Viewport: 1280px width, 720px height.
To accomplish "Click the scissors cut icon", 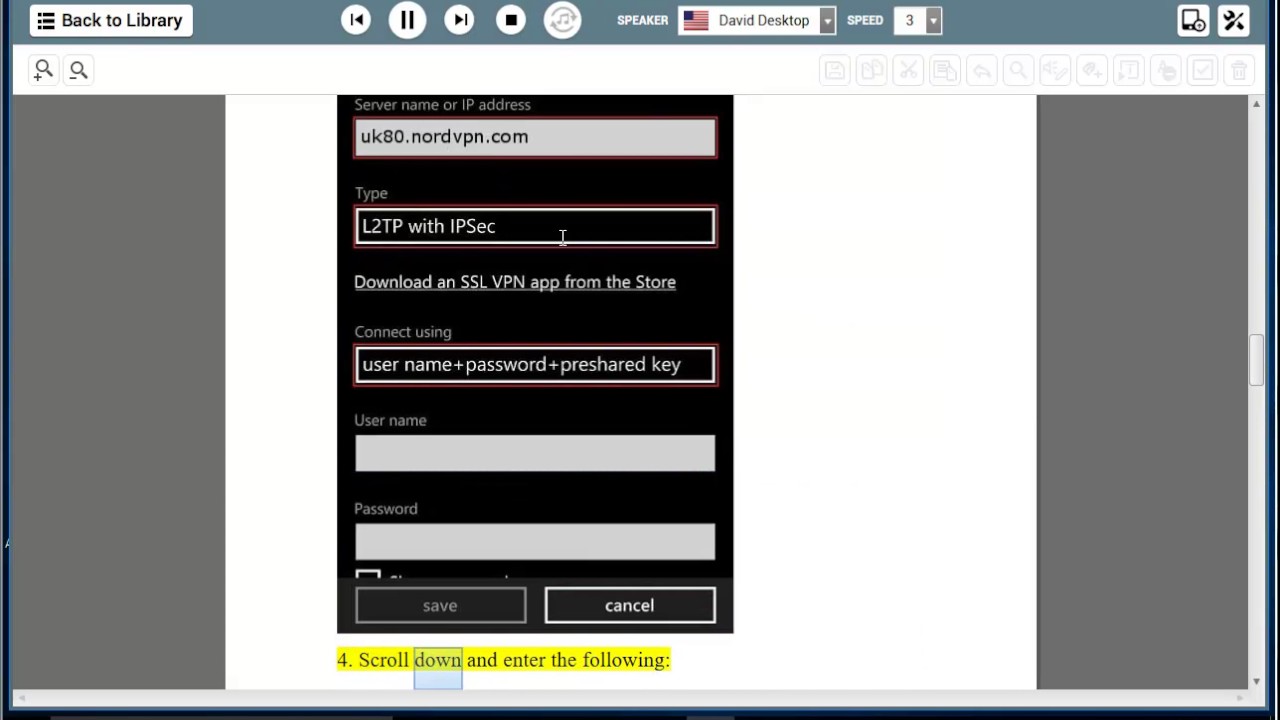I will tap(908, 70).
